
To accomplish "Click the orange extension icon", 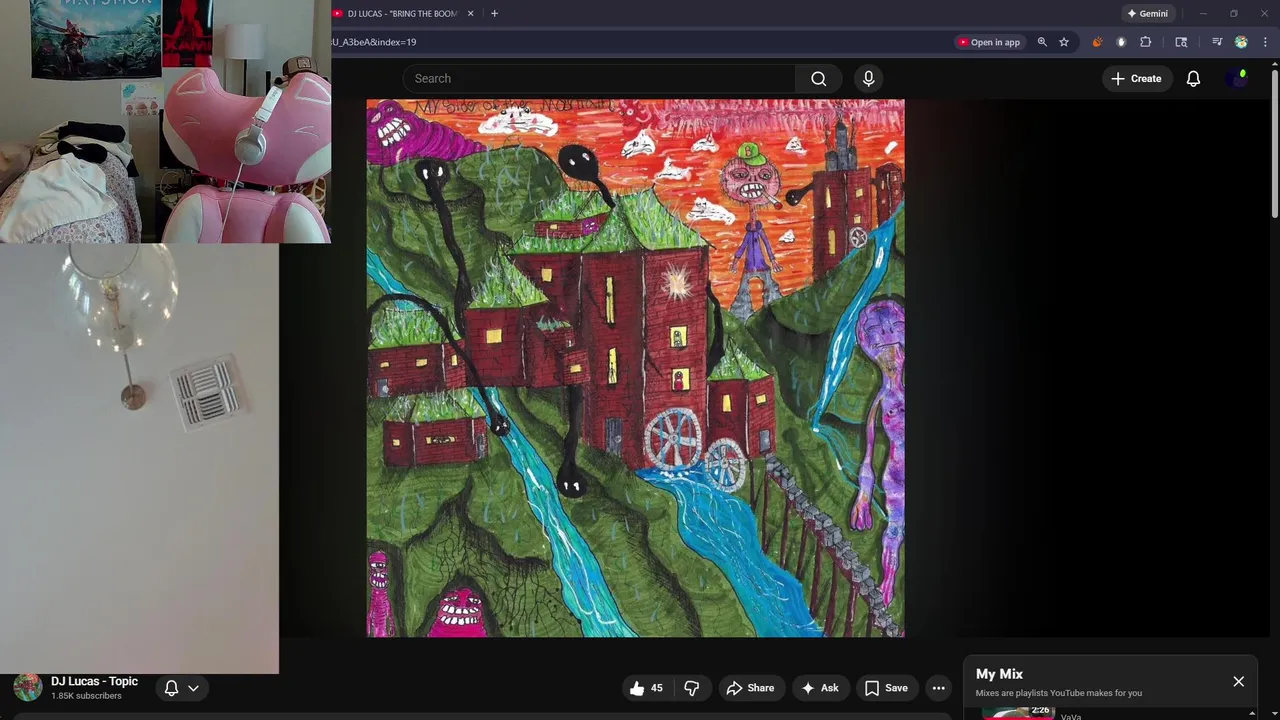I will tap(1097, 42).
